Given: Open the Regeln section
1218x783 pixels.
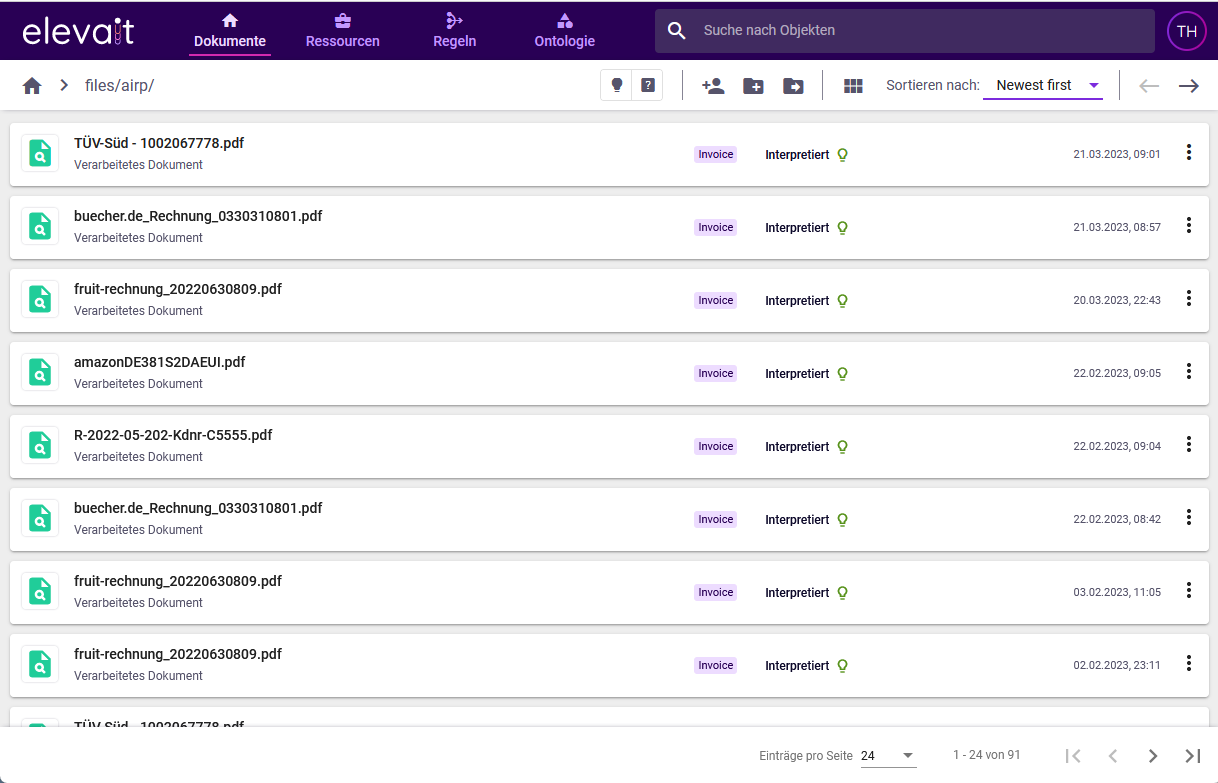Looking at the screenshot, I should pos(455,31).
